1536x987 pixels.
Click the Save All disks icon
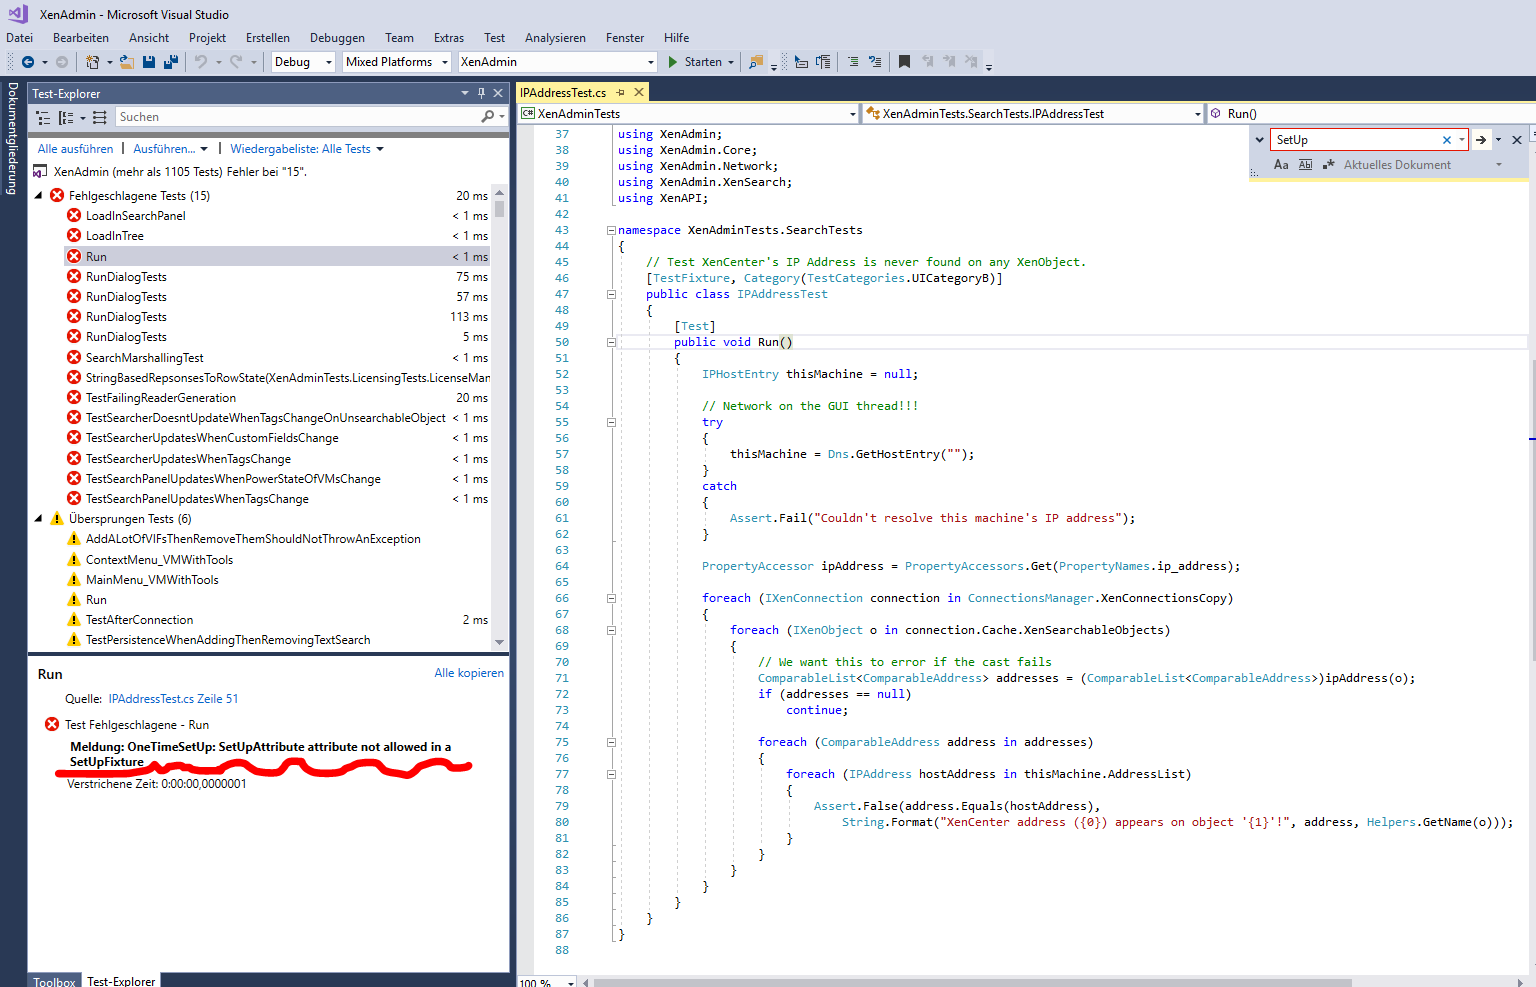[x=171, y=62]
